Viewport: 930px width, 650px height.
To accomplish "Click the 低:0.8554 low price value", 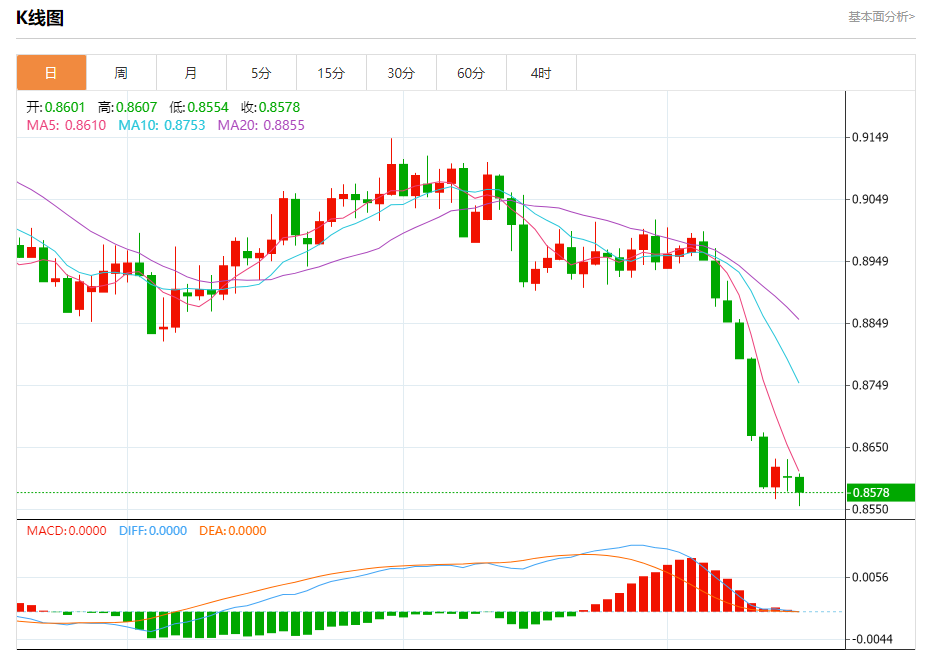I will click(199, 107).
